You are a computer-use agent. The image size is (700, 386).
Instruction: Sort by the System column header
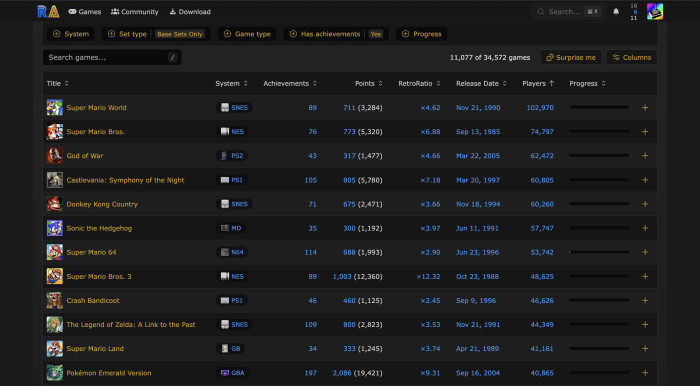[x=231, y=83]
